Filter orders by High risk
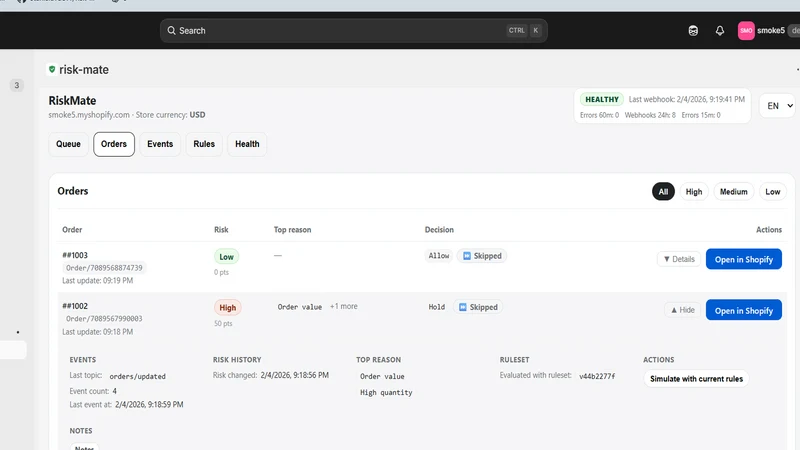Image resolution: width=800 pixels, height=450 pixels. click(x=694, y=191)
